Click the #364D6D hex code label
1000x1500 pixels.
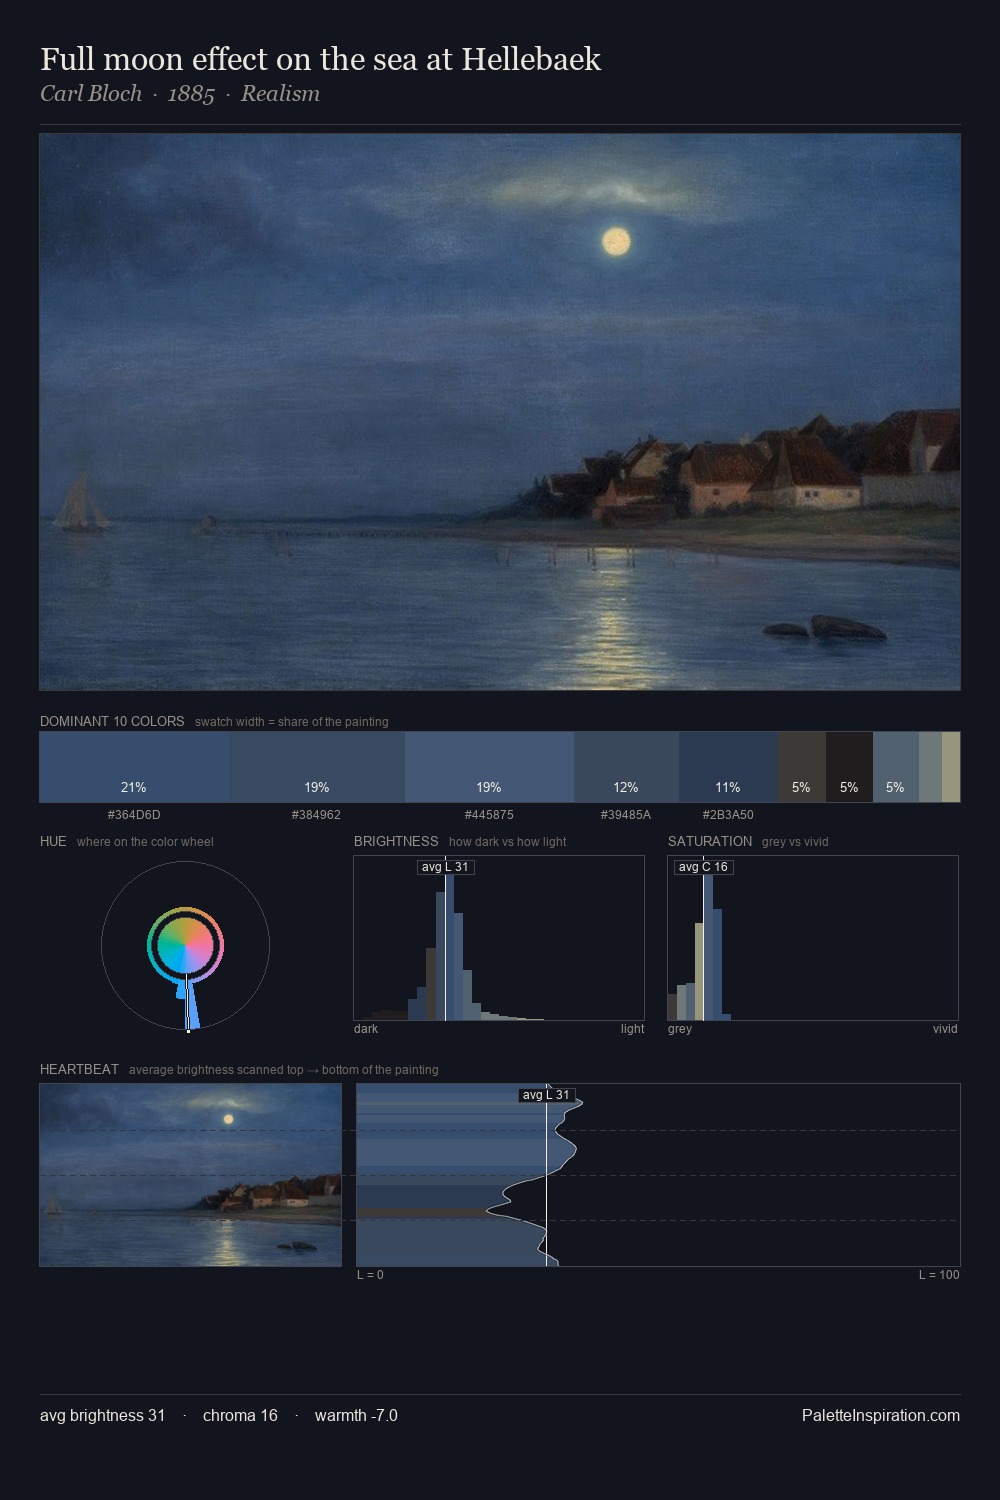click(x=134, y=815)
